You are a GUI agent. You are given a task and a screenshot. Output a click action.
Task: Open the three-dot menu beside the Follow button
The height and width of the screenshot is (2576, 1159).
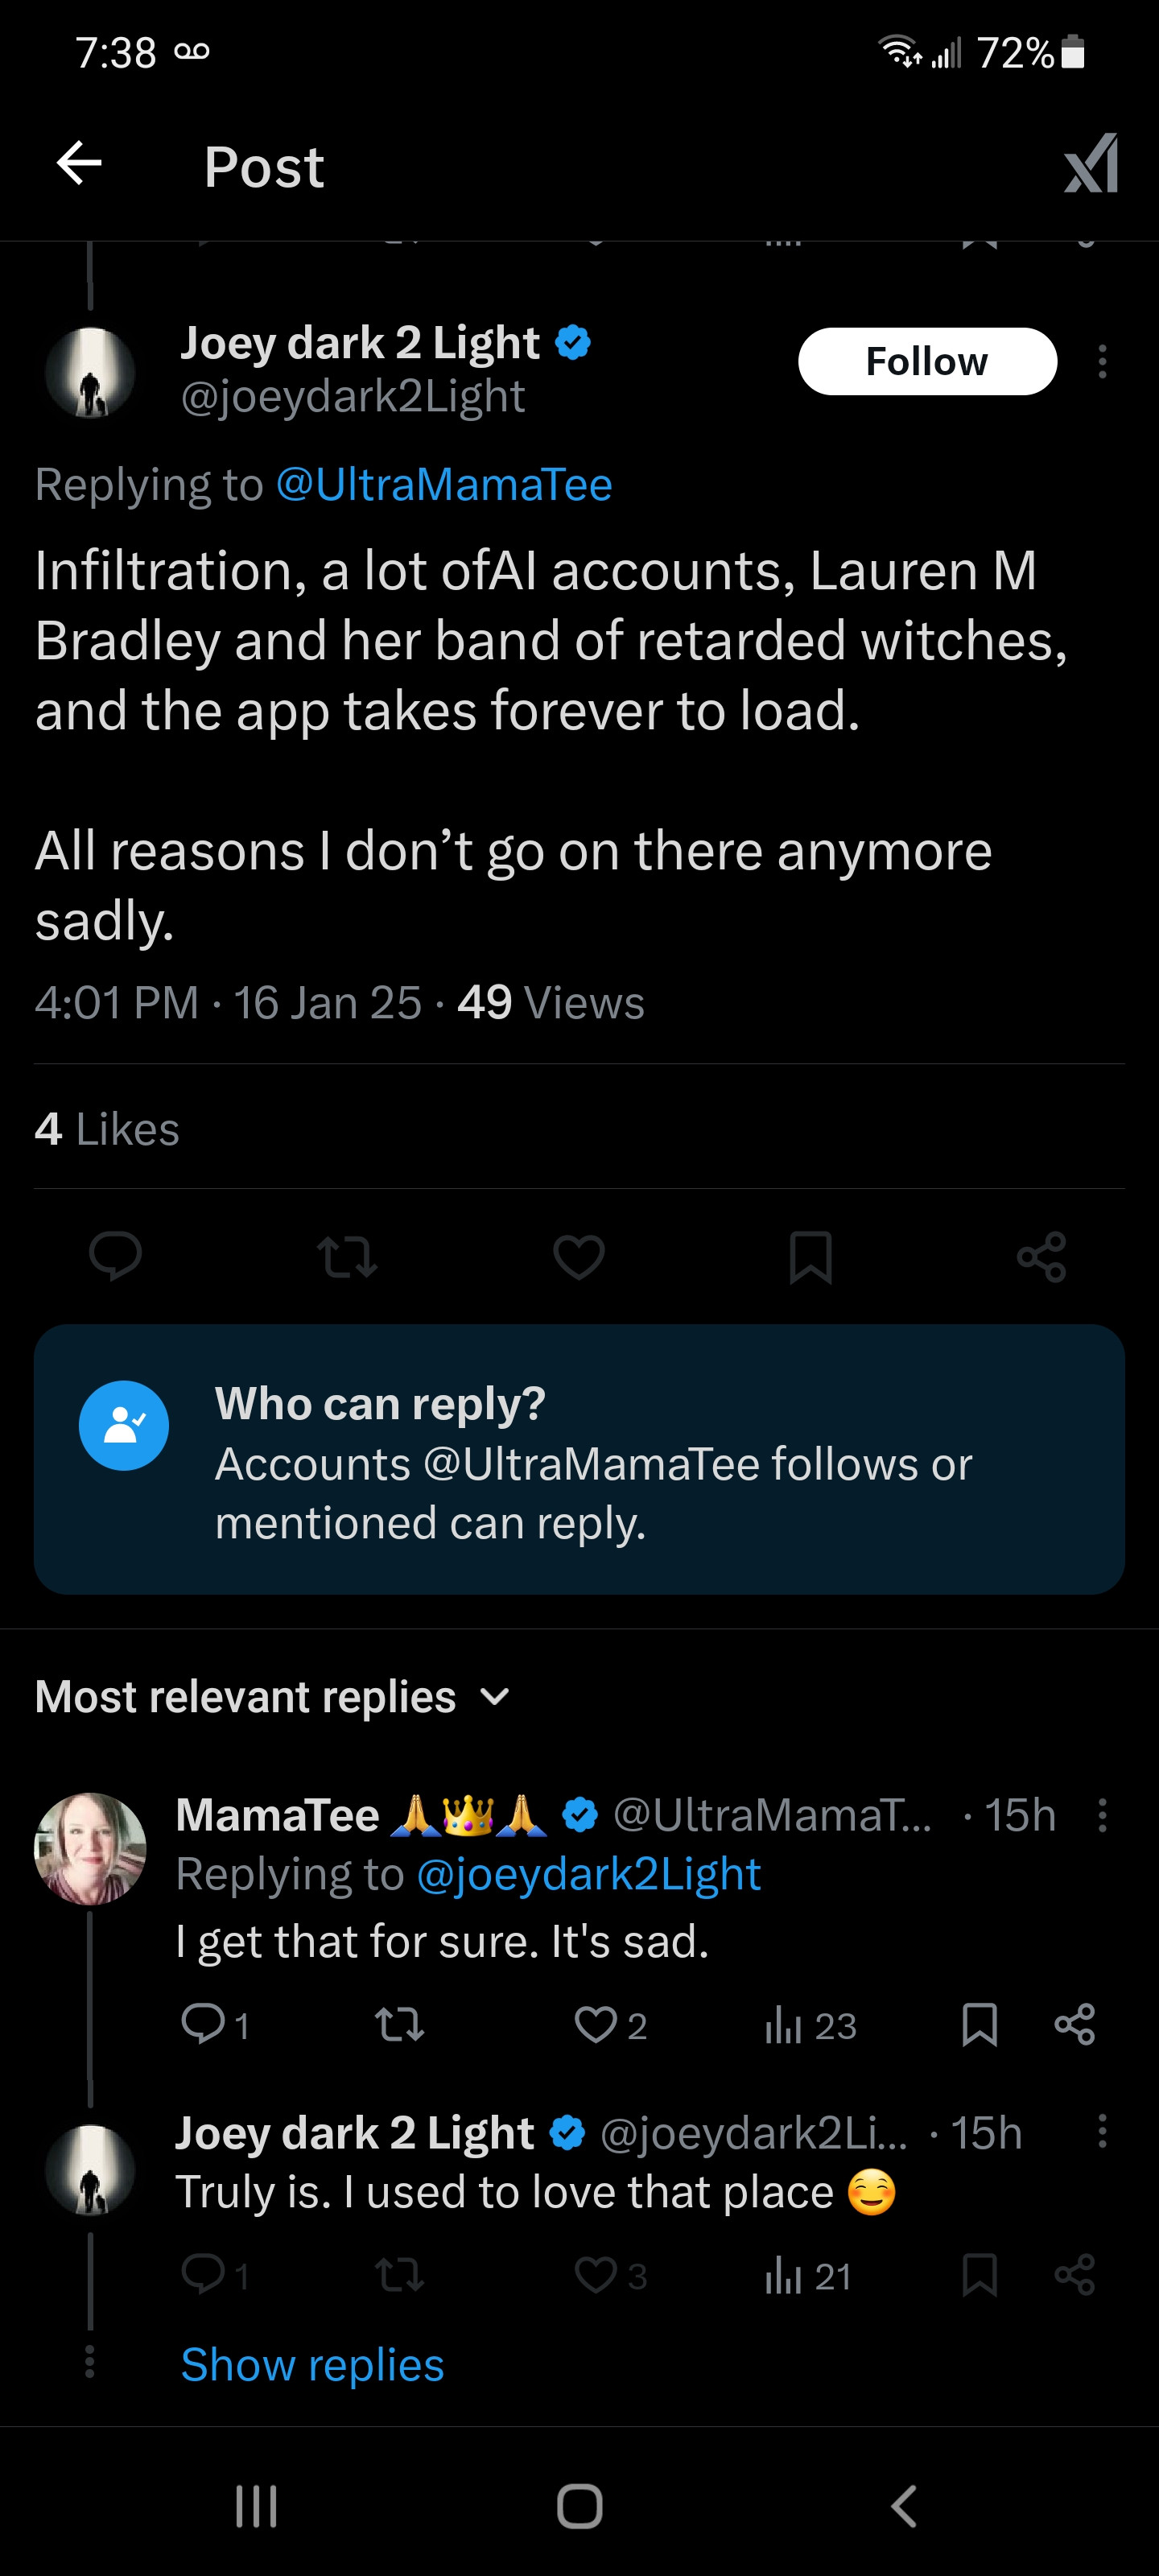(1102, 361)
